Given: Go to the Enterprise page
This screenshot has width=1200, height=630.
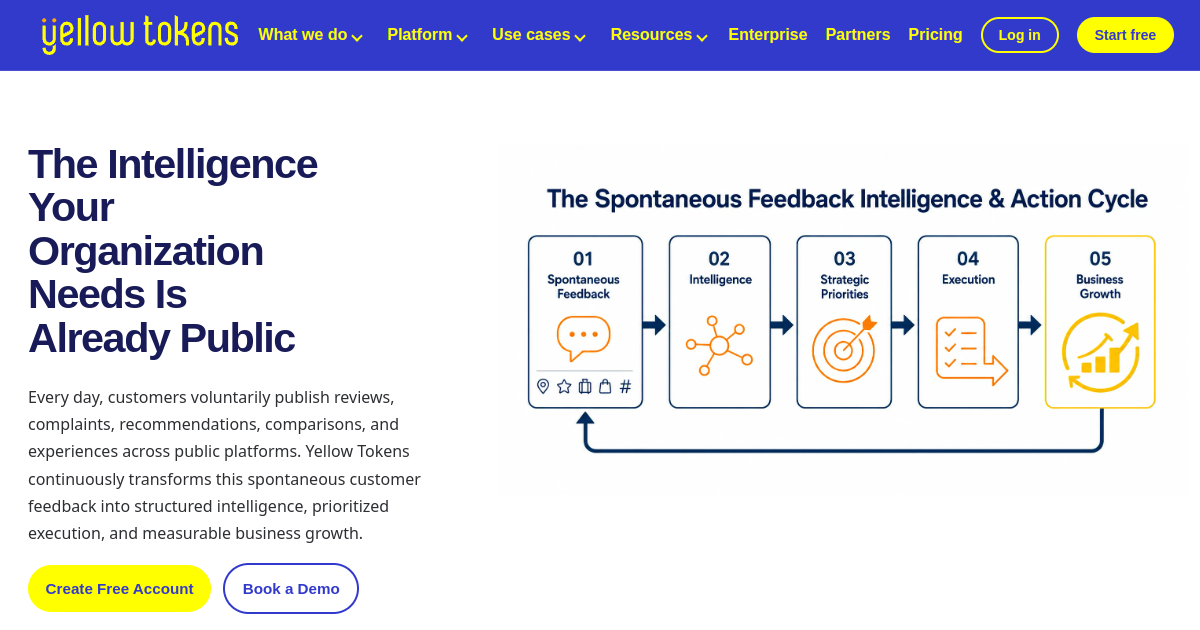Looking at the screenshot, I should [768, 35].
